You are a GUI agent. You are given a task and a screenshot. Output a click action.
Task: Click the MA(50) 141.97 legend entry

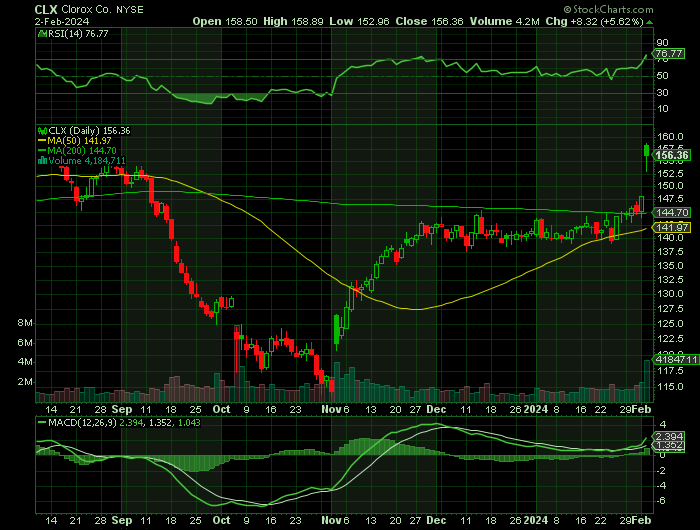(75, 141)
